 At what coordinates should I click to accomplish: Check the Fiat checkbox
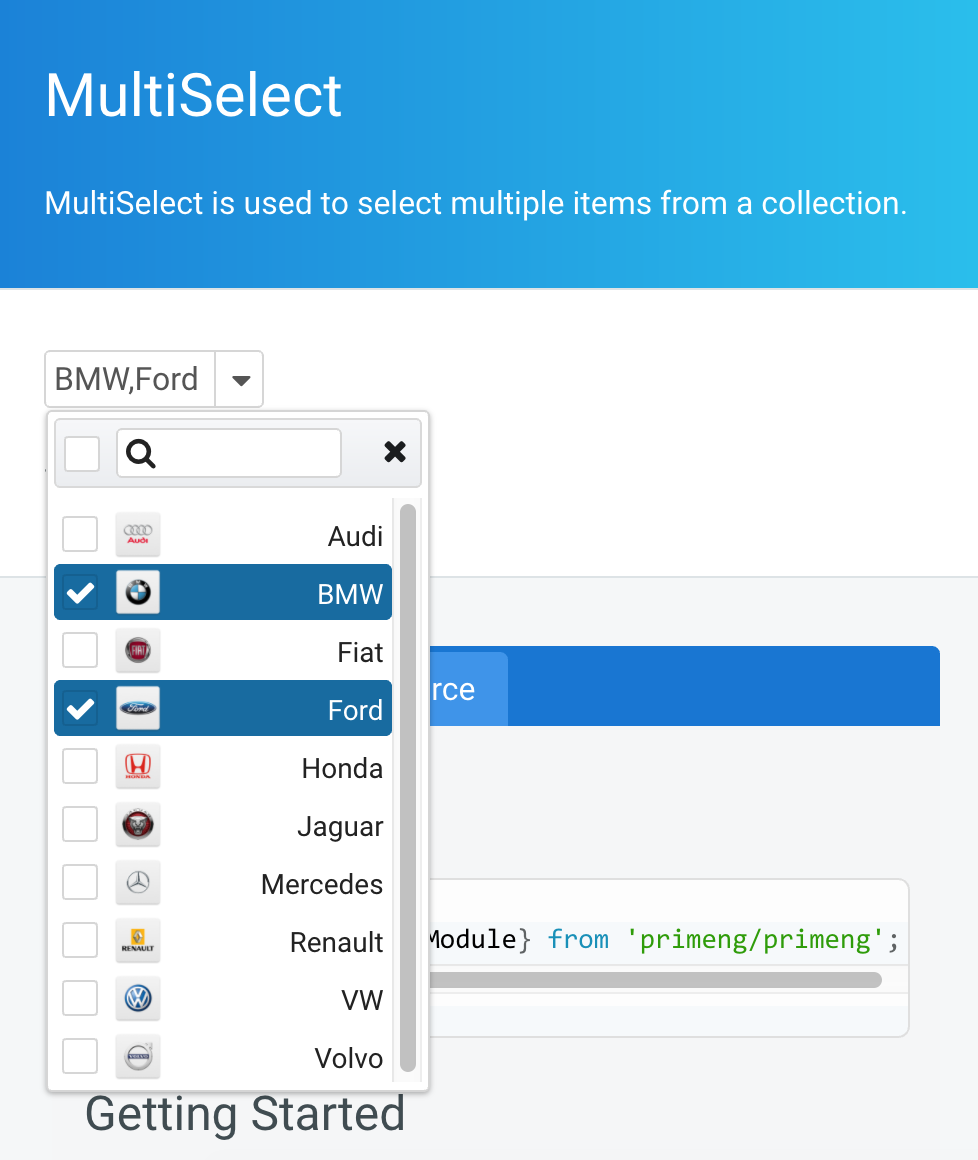[x=80, y=650]
